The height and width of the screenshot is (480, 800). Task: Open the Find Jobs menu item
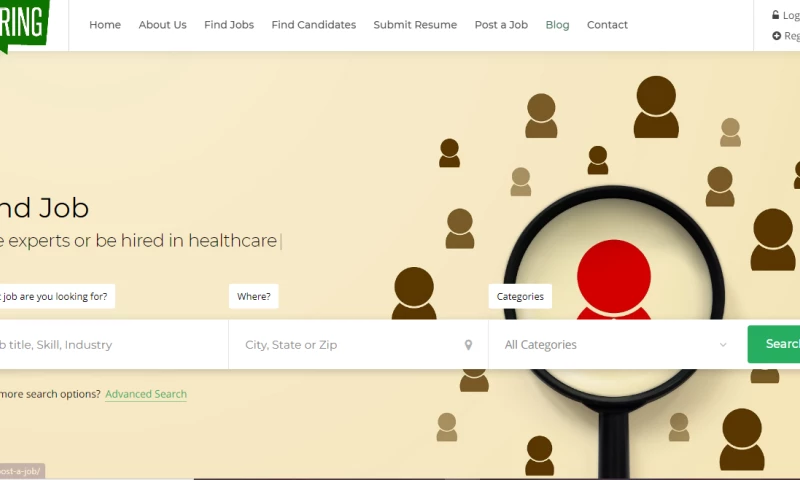[x=229, y=25]
